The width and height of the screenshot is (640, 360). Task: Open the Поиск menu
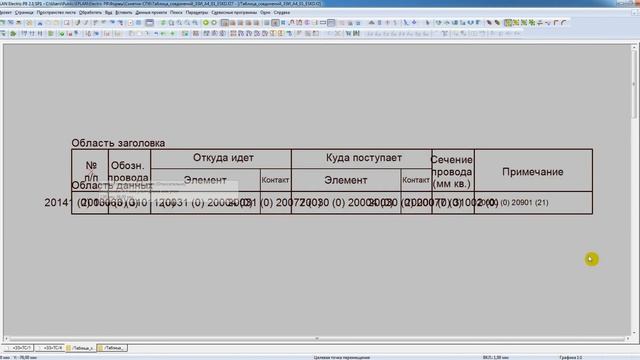[x=176, y=13]
